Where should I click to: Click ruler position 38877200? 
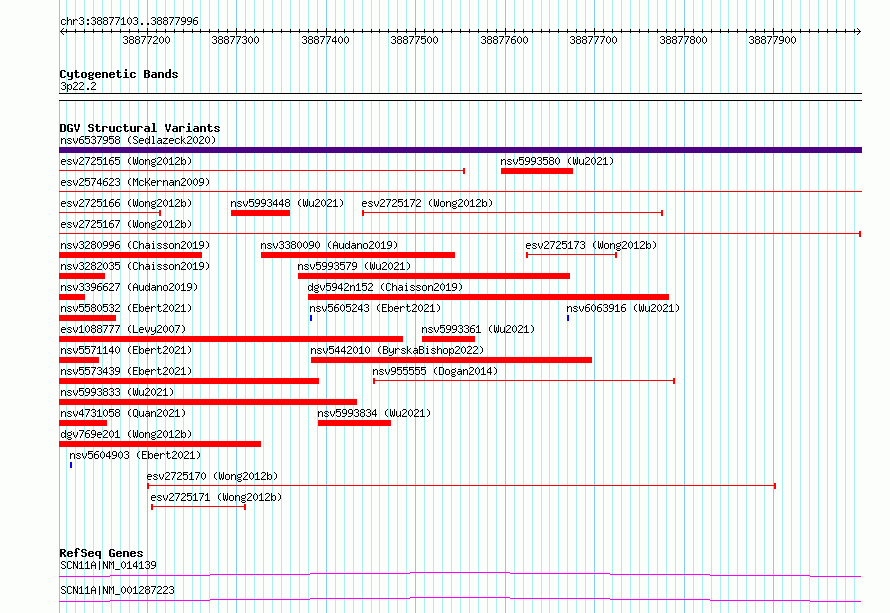coord(146,40)
